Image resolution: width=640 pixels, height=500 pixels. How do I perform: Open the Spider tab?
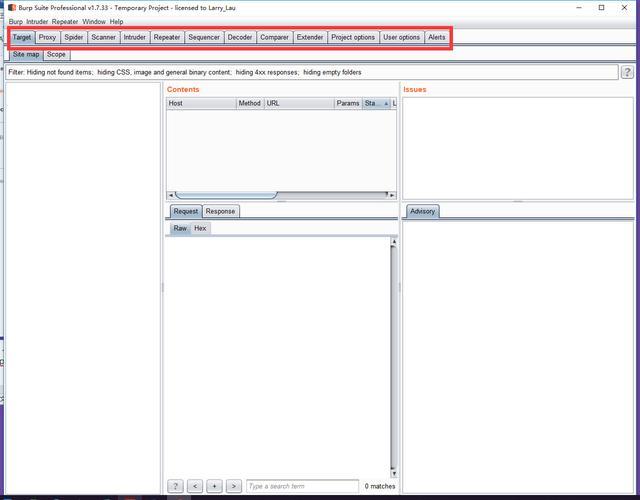(74, 37)
